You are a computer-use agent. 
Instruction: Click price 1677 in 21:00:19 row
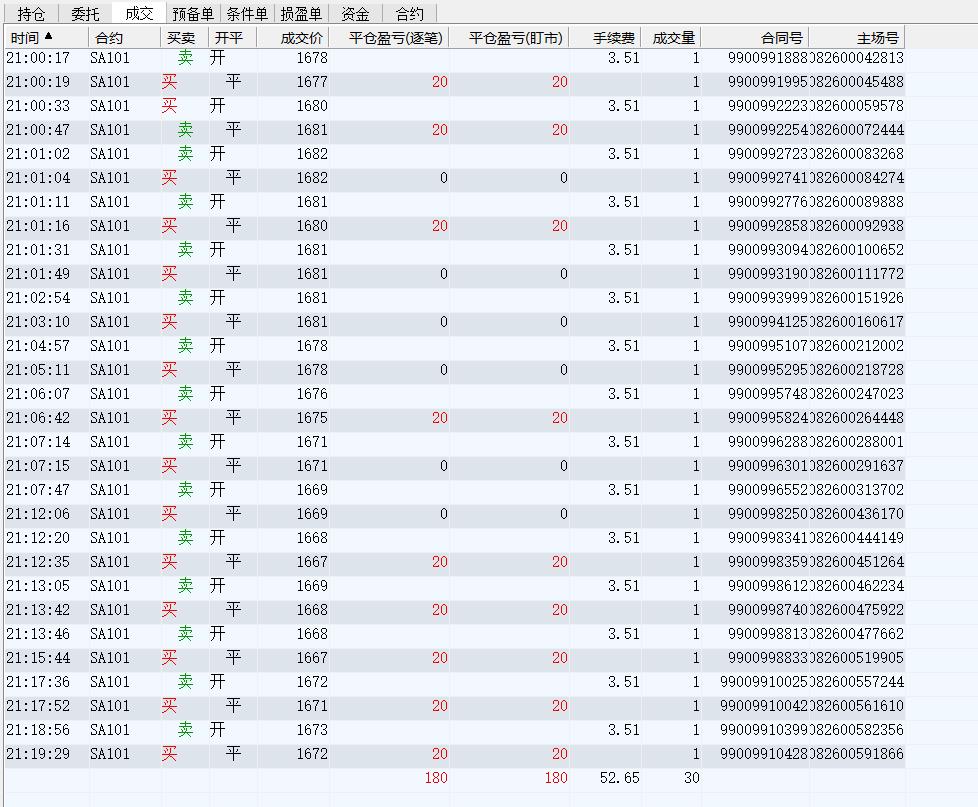312,82
